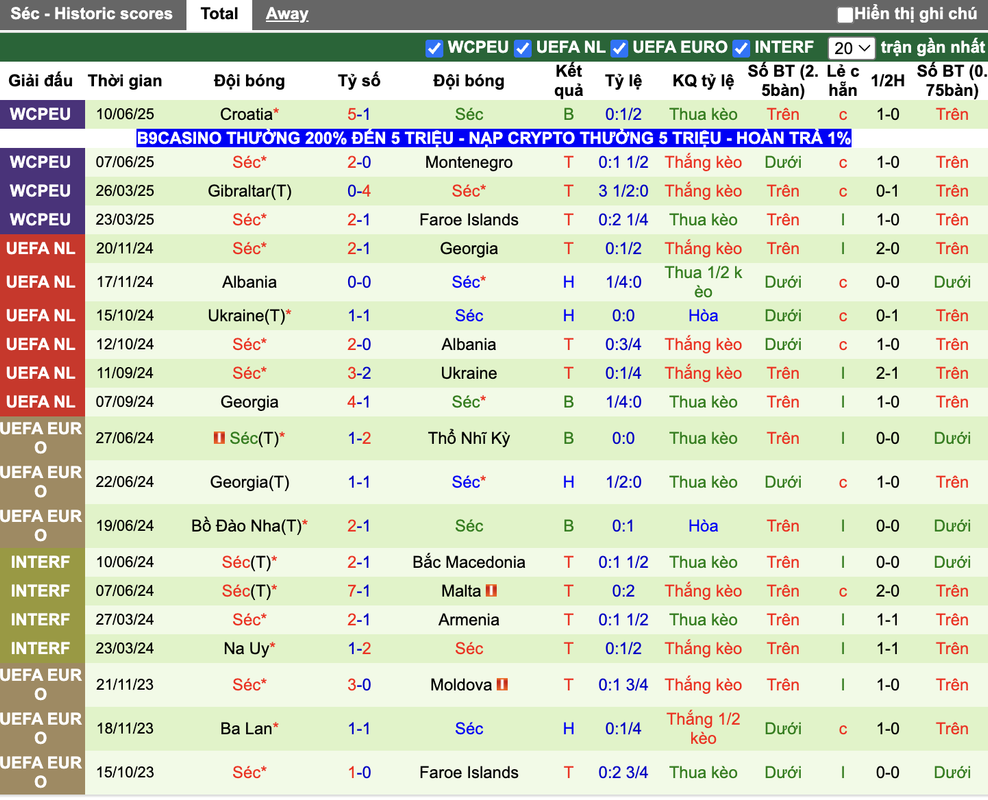988x800 pixels.
Task: Uncheck the UEFA NL filter checkbox
Action: [522, 48]
